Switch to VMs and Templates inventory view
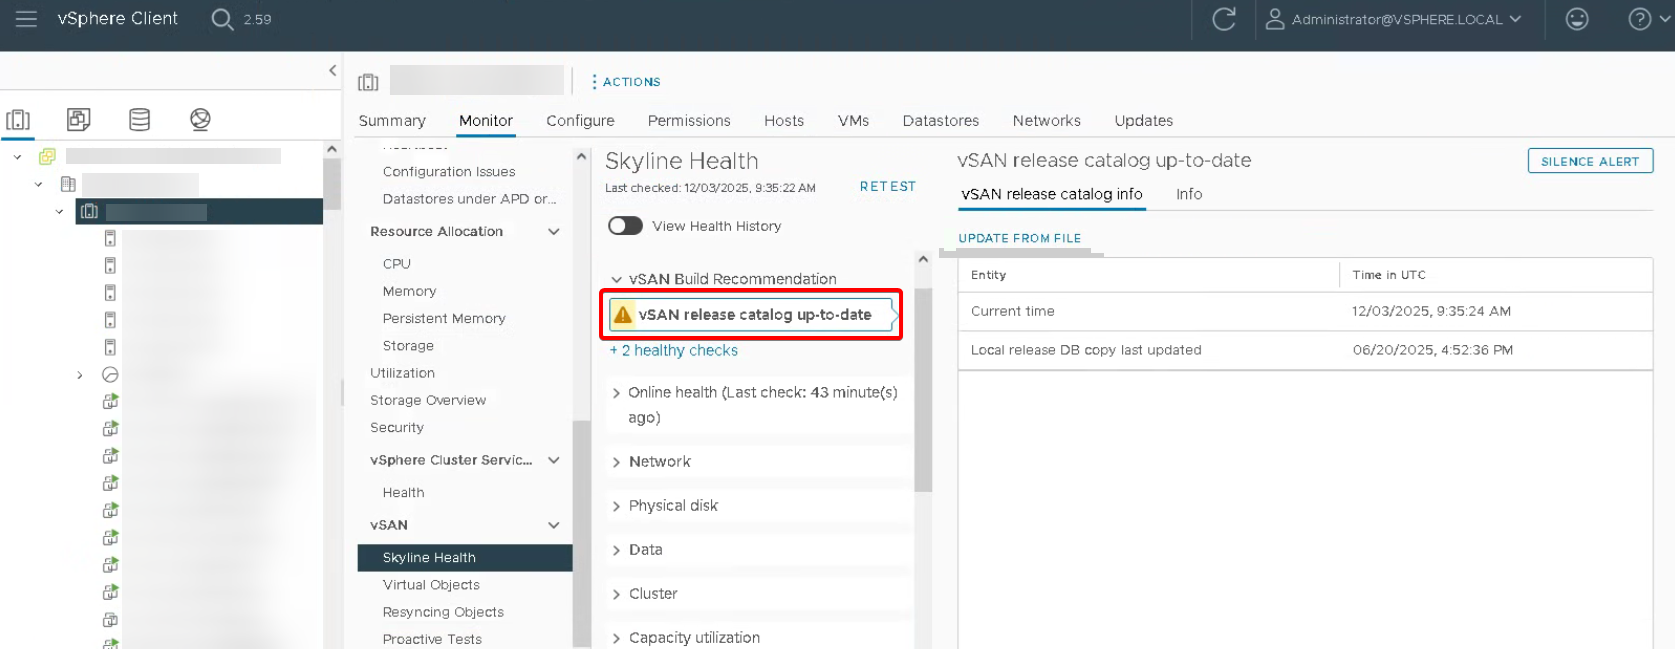Image resolution: width=1675 pixels, height=649 pixels. [x=79, y=120]
